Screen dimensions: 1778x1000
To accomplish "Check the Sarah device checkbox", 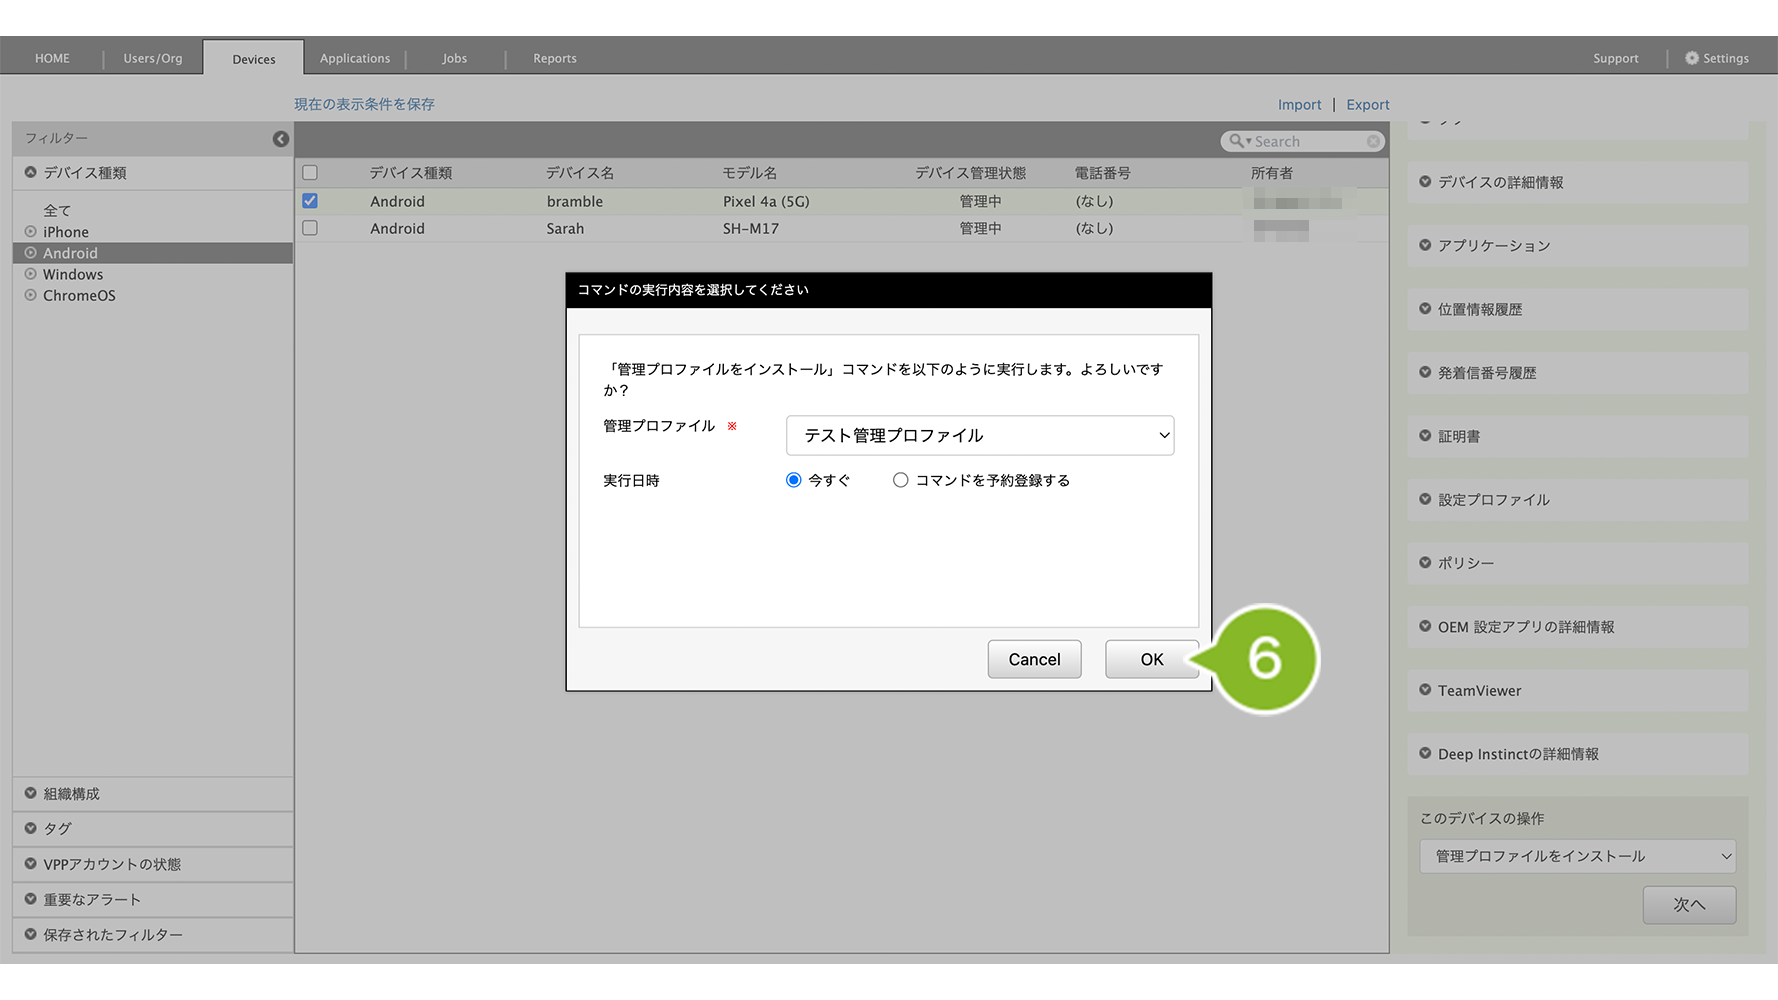I will (310, 228).
